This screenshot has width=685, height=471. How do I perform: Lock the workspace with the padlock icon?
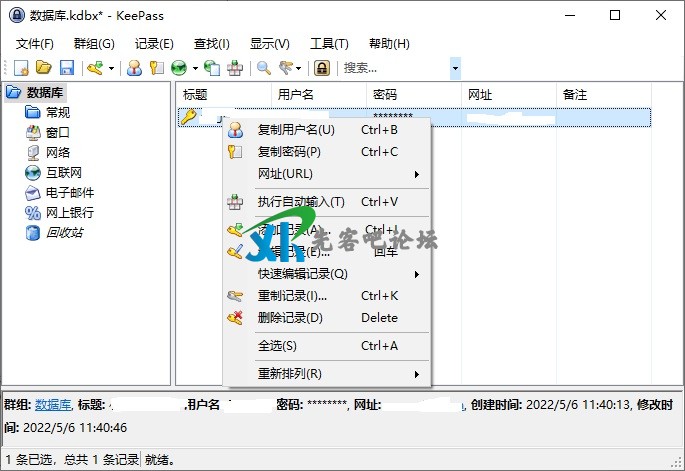coord(322,68)
